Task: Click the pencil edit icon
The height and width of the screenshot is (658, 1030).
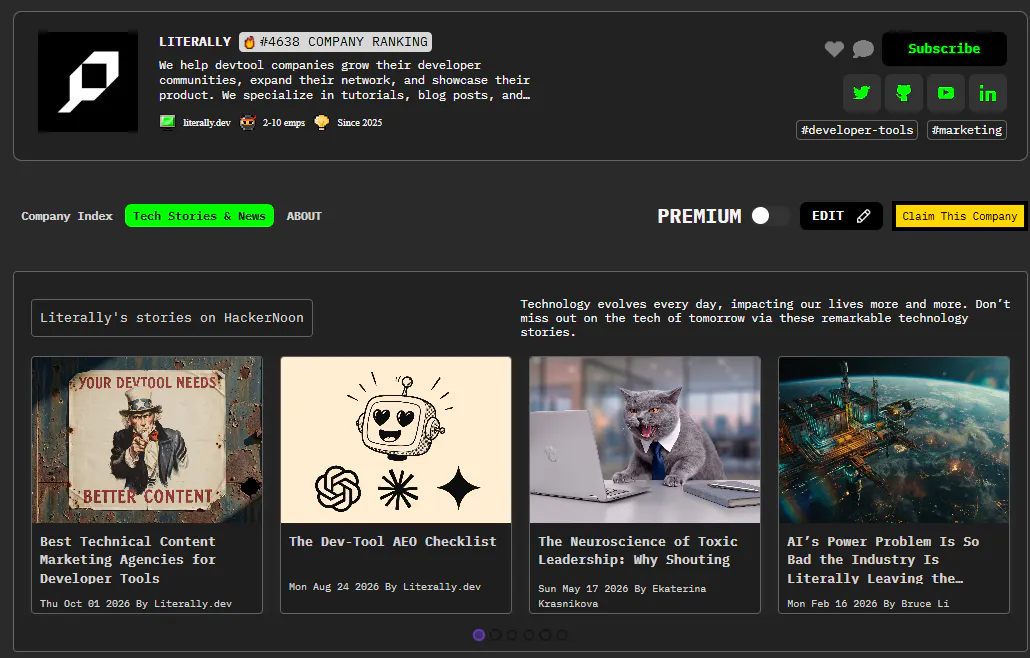Action: click(863, 216)
